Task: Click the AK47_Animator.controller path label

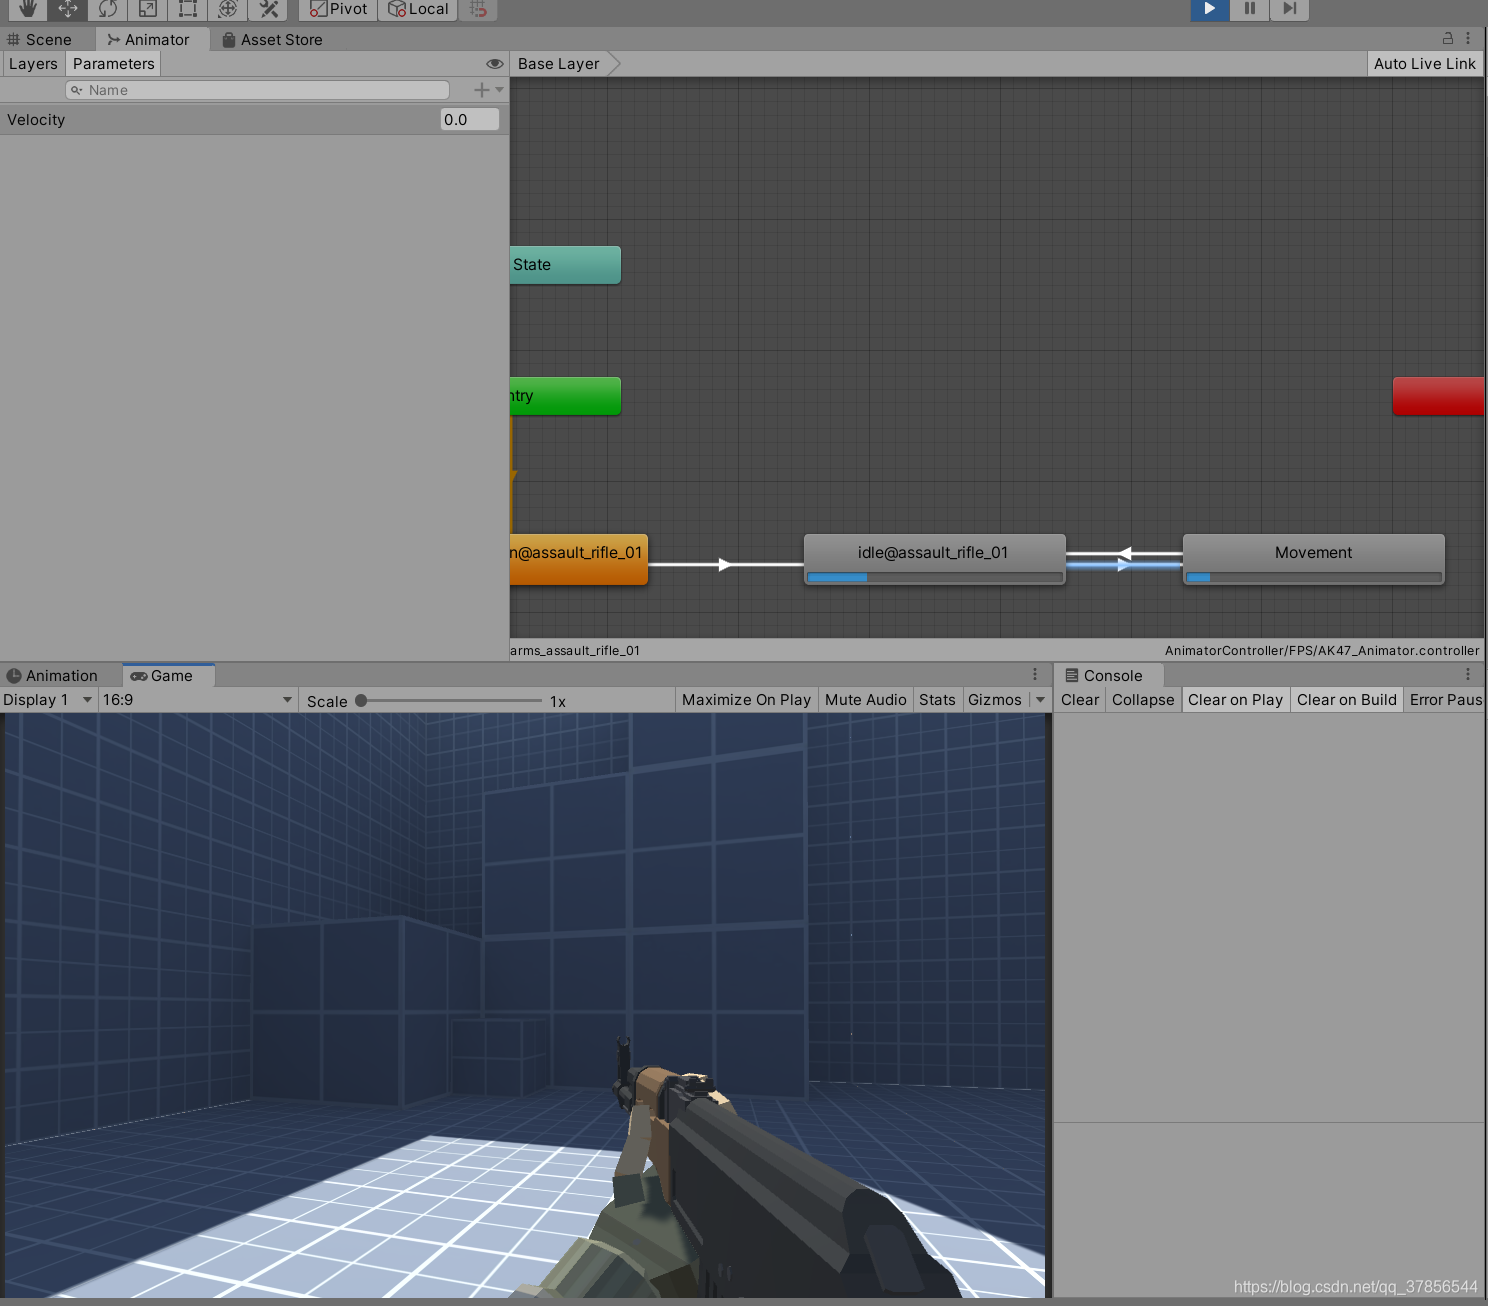Action: [1322, 651]
